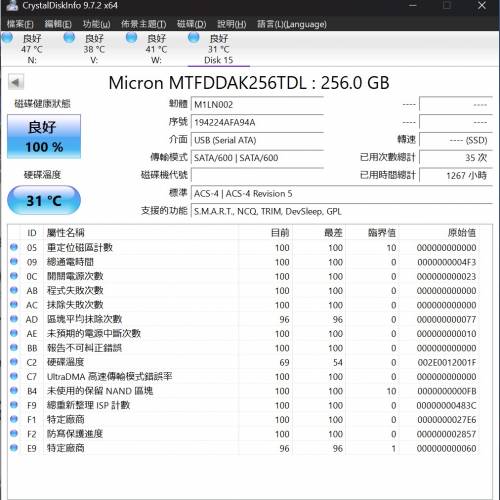Select the 防寫保護進度 attribute name

point(75,434)
